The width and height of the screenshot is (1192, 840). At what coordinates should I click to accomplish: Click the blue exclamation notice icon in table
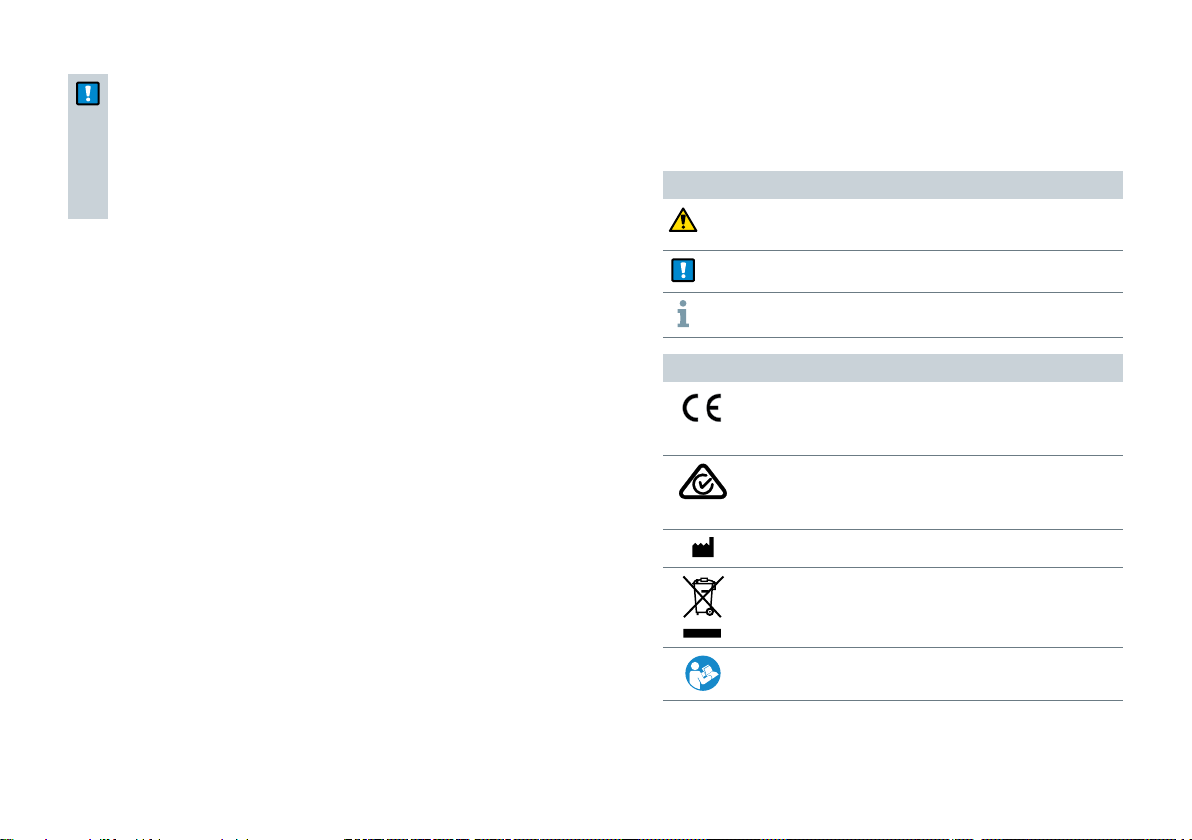[x=683, y=271]
